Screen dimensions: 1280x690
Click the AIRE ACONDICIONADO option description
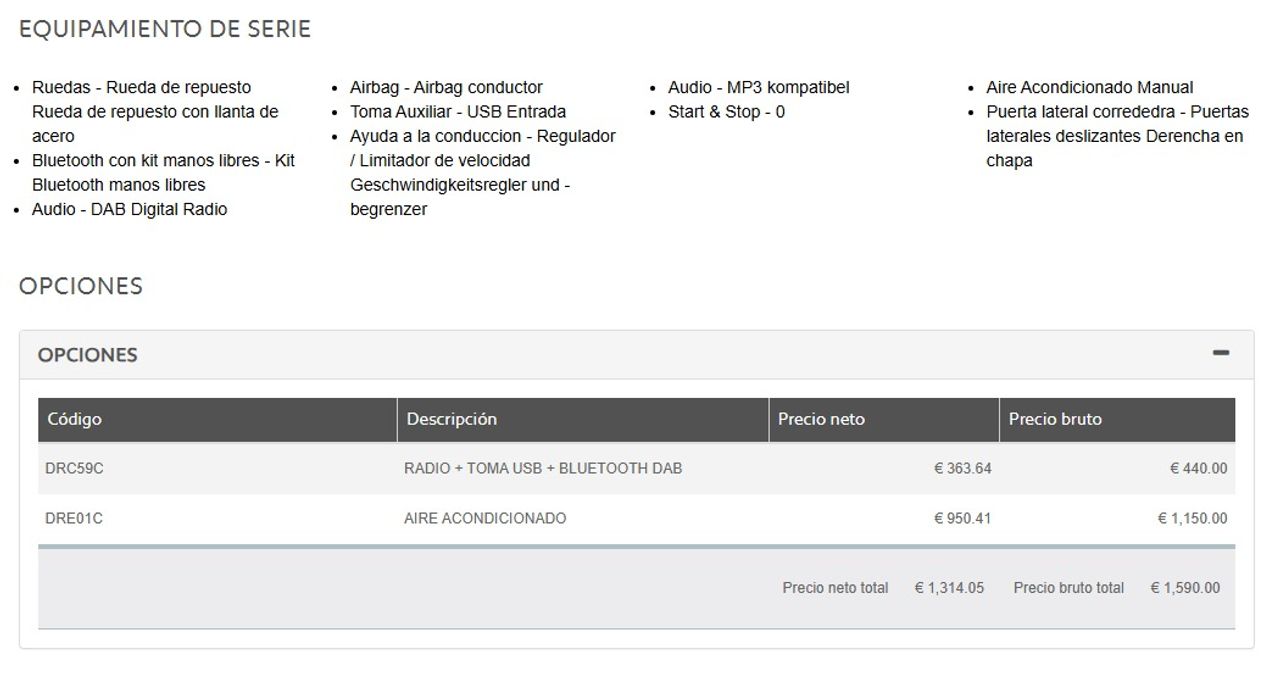point(485,519)
